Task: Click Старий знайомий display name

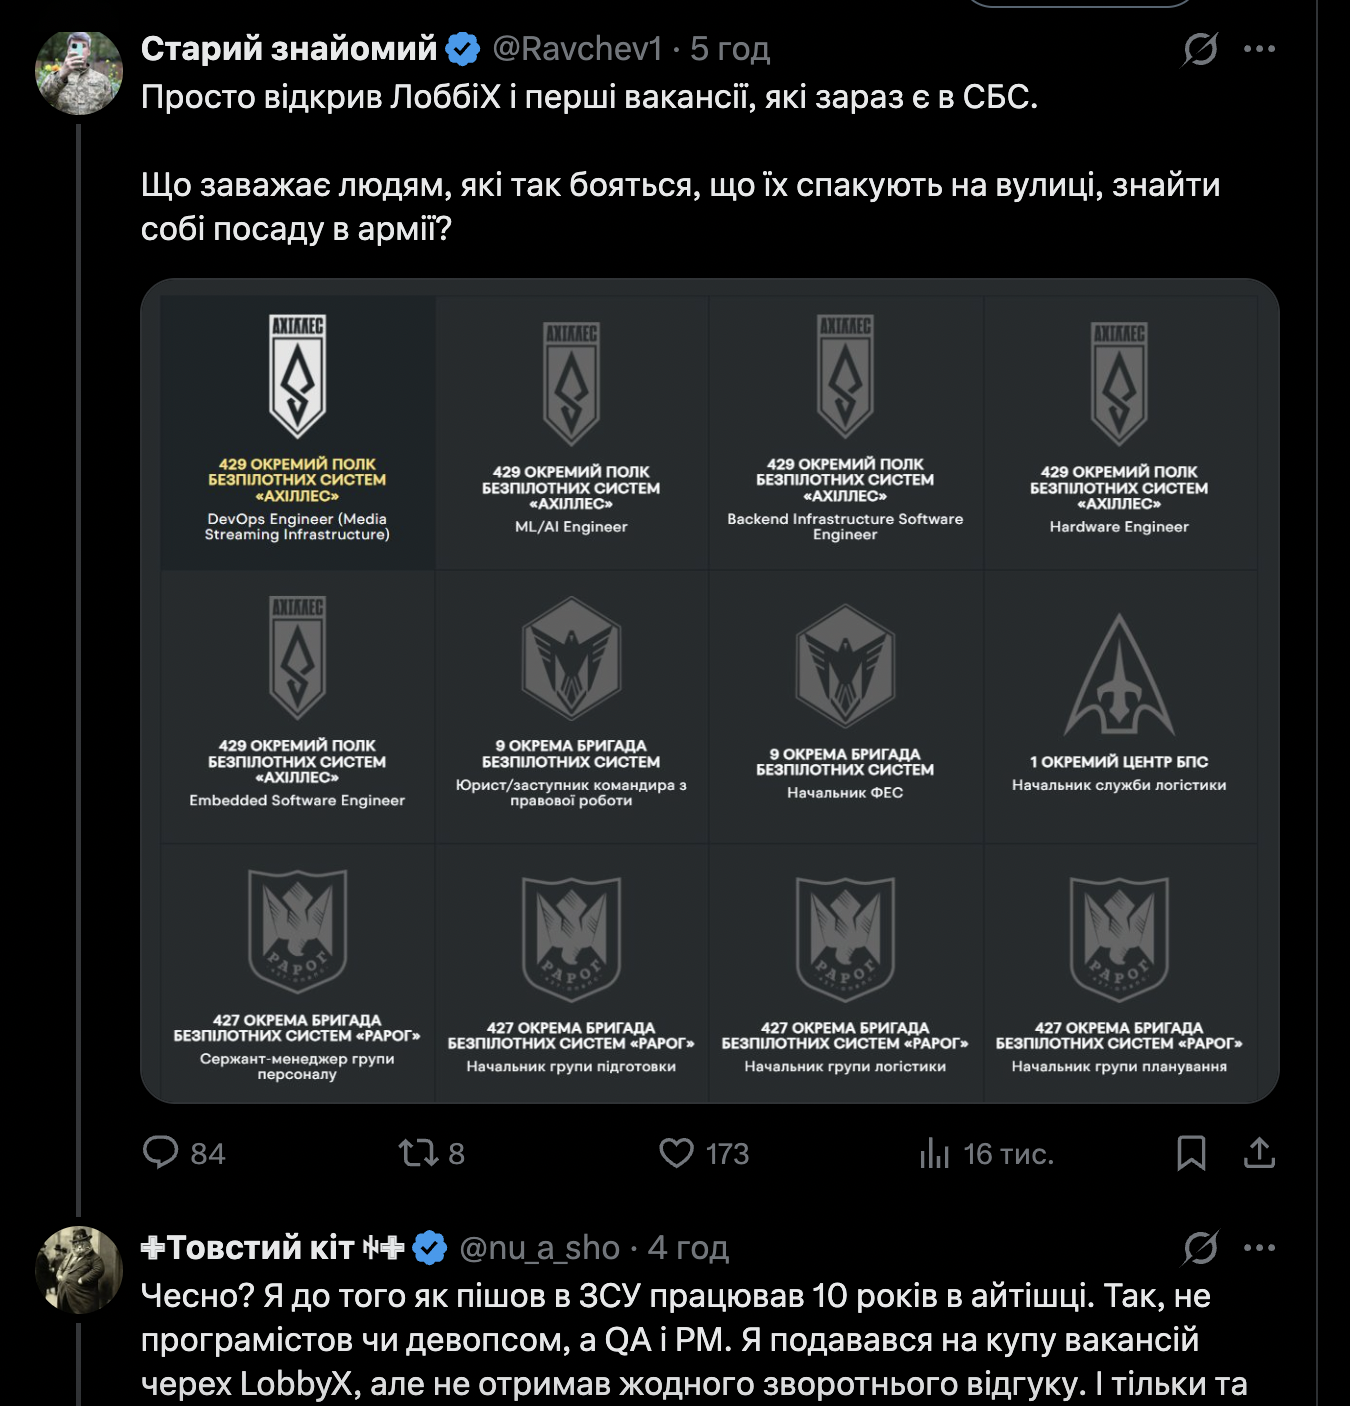Action: click(289, 48)
